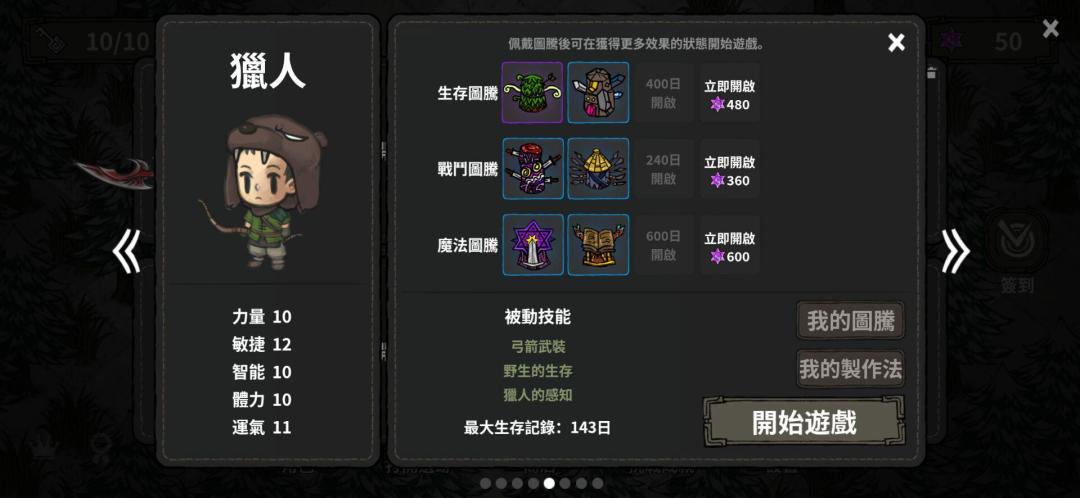The image size is (1080, 498).
Task: Close the totem selection panel
Action: (896, 43)
